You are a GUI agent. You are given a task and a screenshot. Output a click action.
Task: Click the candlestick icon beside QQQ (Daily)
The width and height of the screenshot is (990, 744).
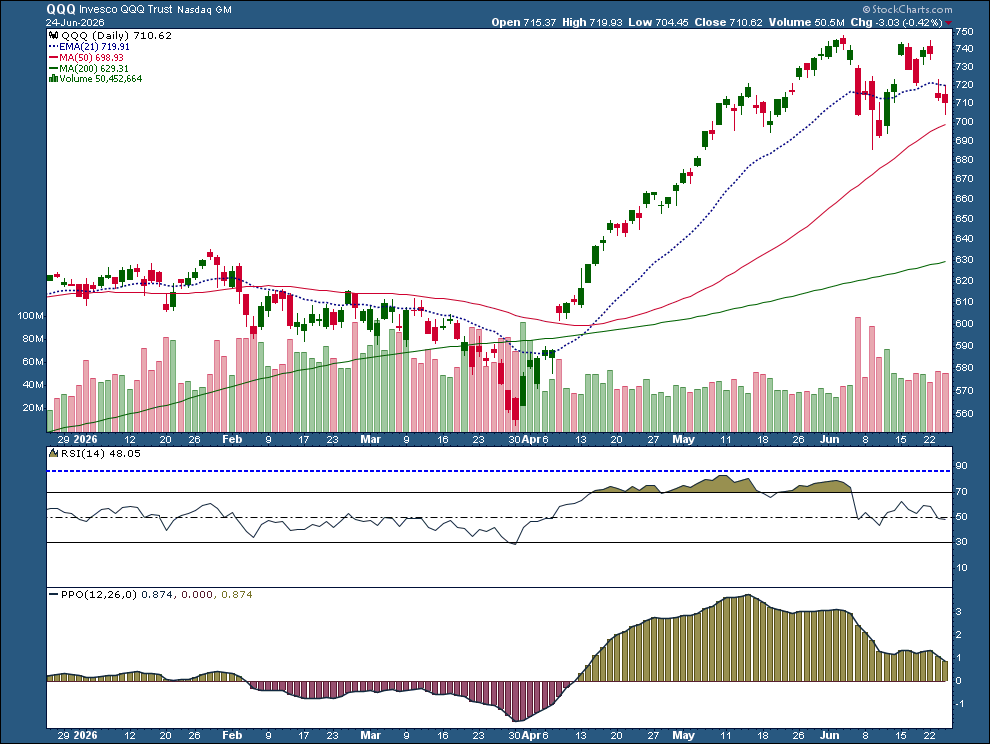(54, 36)
